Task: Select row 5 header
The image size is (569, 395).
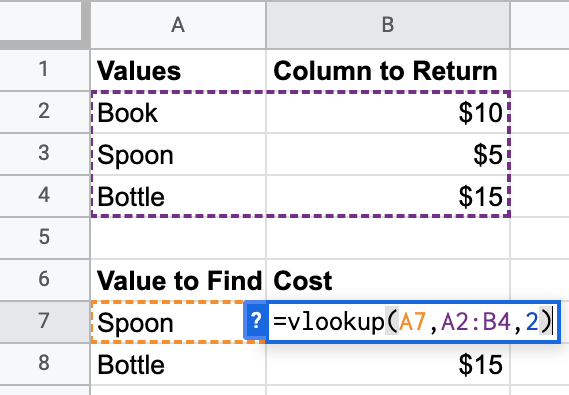Action: [44, 238]
